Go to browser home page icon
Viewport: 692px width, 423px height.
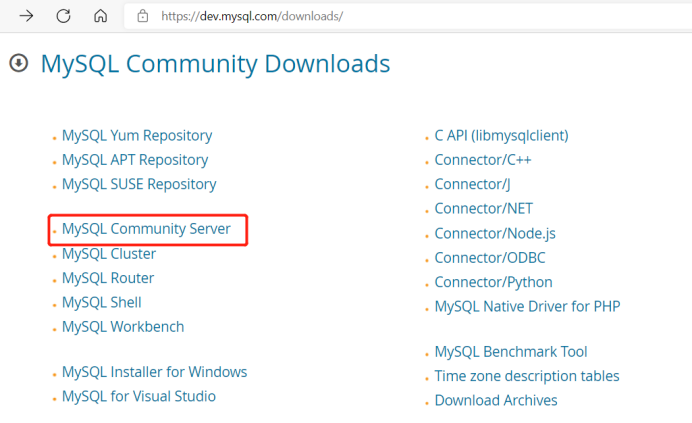(101, 16)
